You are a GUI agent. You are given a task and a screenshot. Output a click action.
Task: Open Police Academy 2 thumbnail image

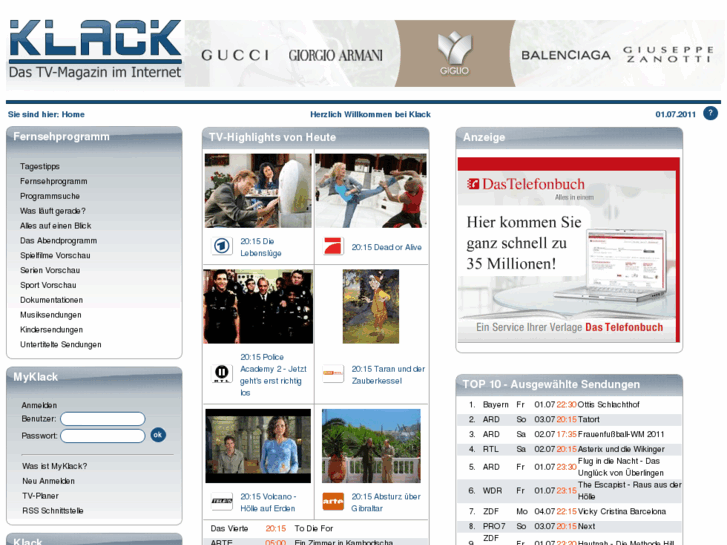click(x=258, y=307)
